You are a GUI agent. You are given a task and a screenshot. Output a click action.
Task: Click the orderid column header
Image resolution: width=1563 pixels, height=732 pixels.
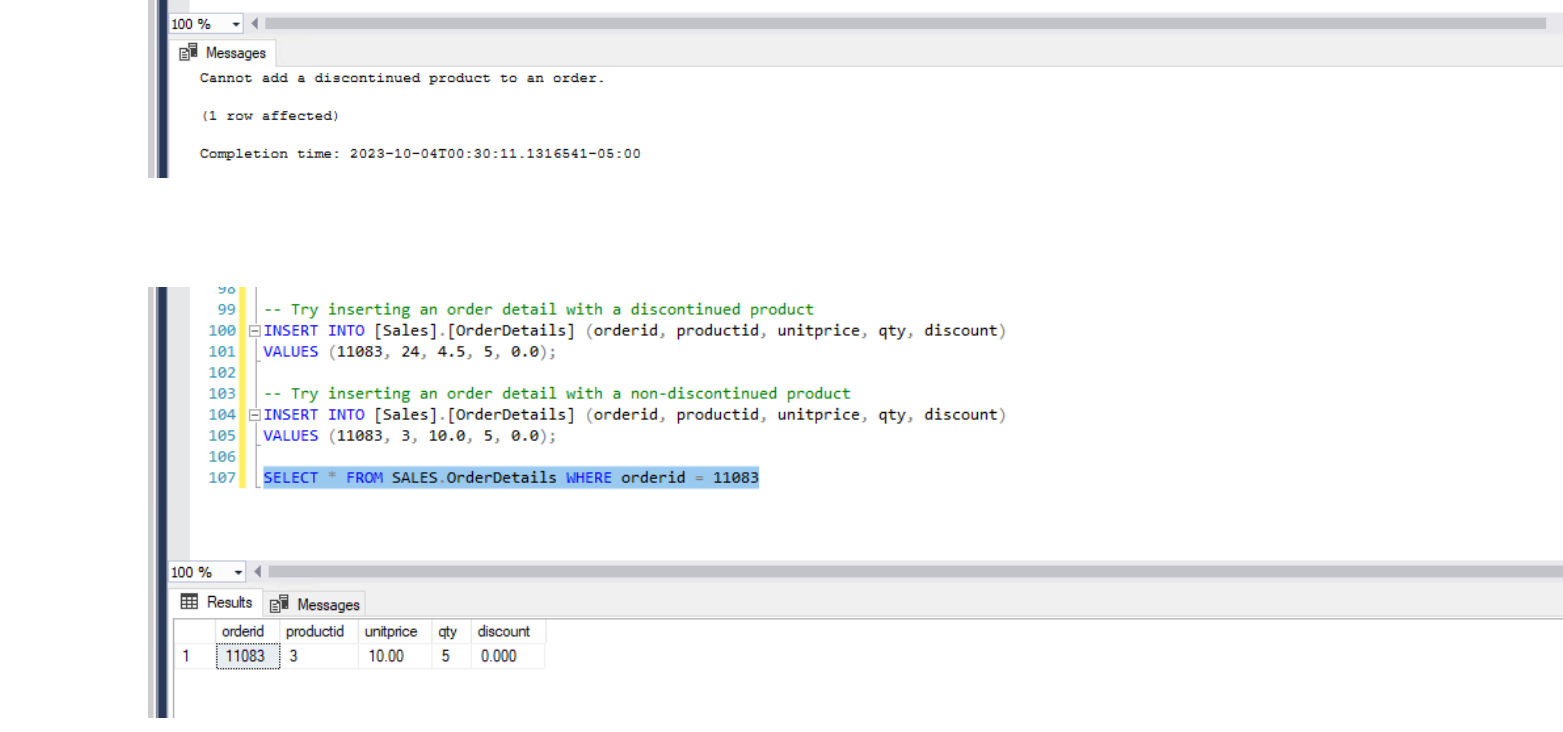coord(242,631)
